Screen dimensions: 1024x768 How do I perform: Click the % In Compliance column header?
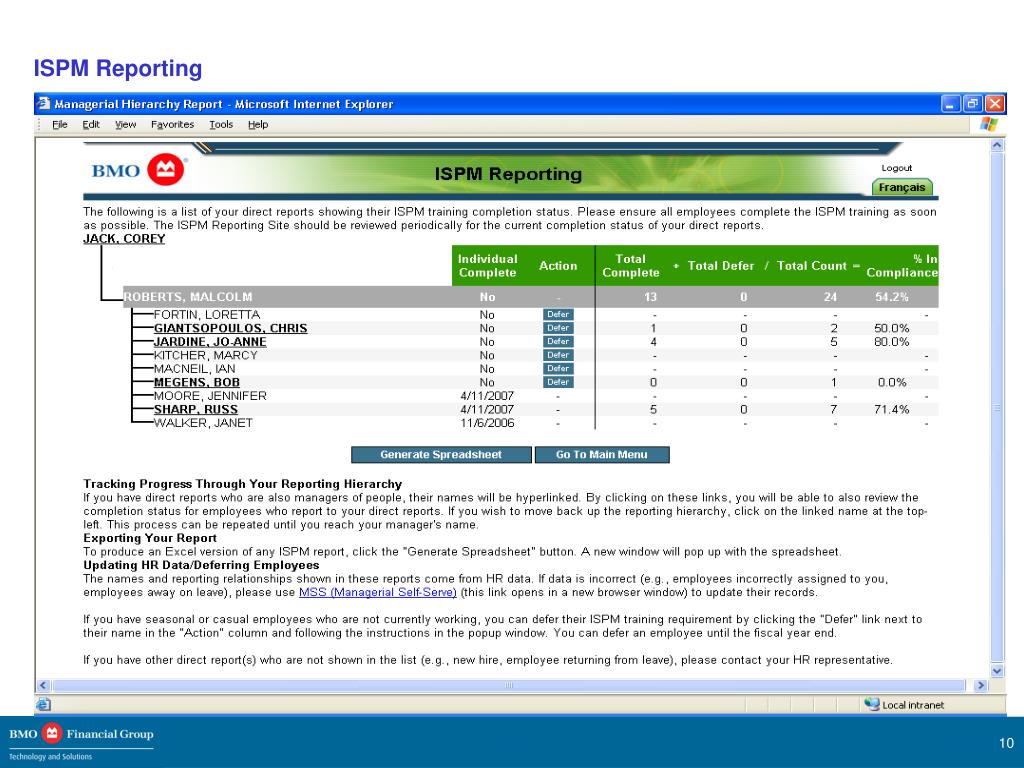tap(902, 266)
